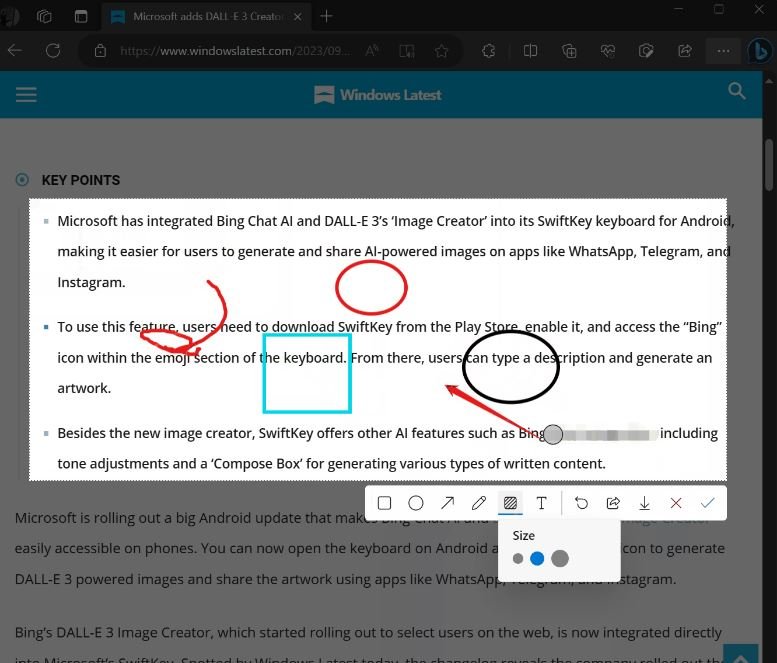Enter Immersive Reader mode
This screenshot has width=777, height=663.
407,51
